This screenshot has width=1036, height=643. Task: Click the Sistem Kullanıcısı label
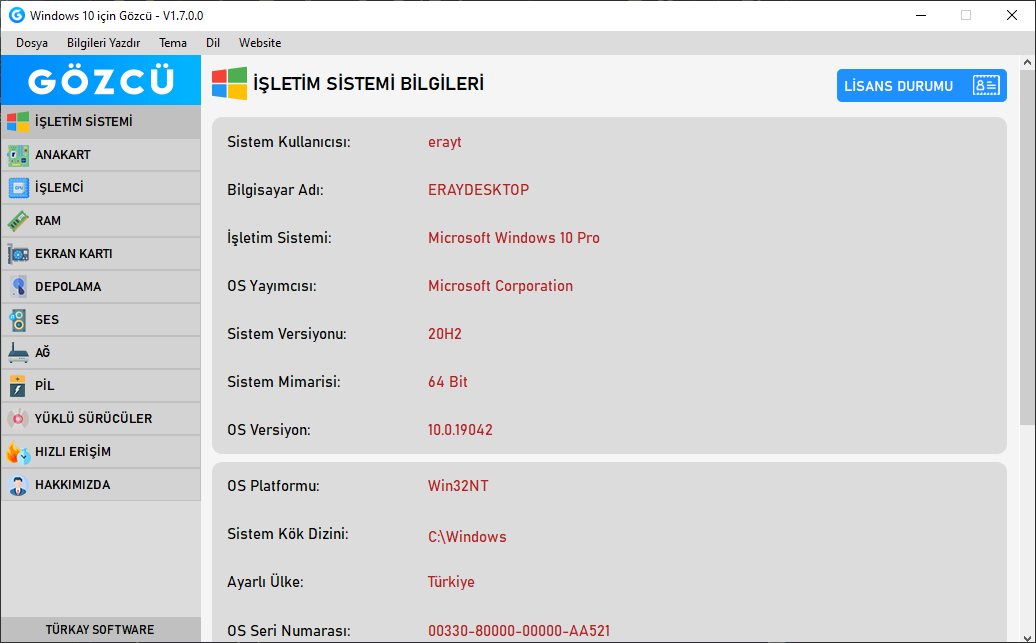click(x=289, y=142)
